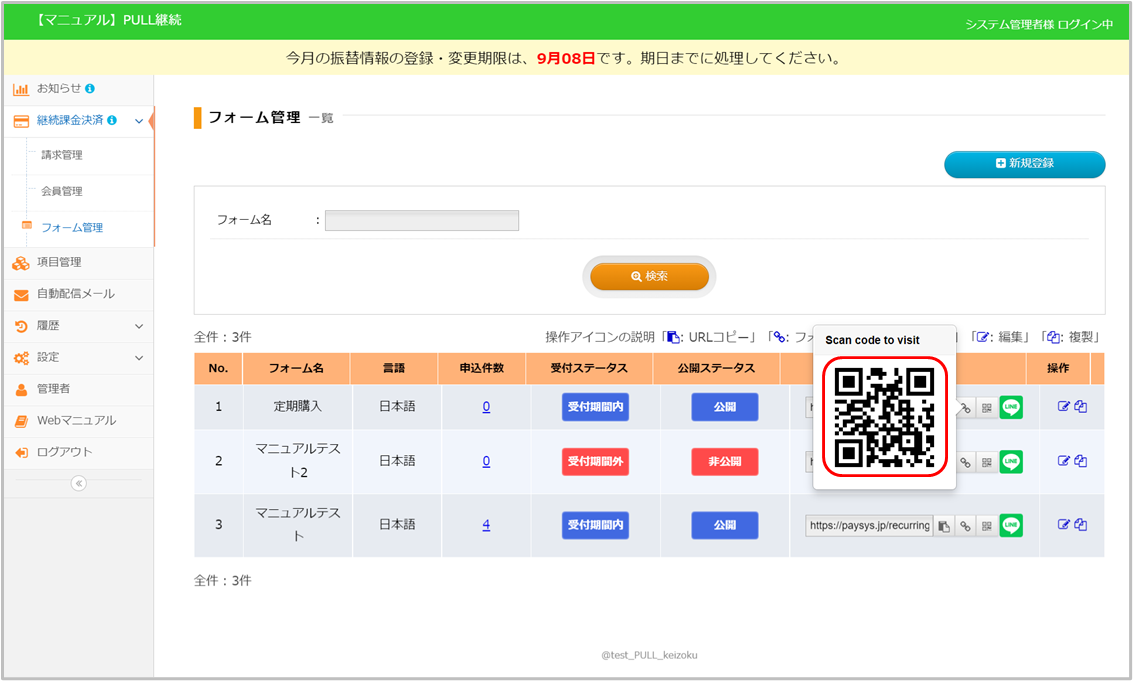Open 請求管理 in the sidebar

[x=62, y=155]
